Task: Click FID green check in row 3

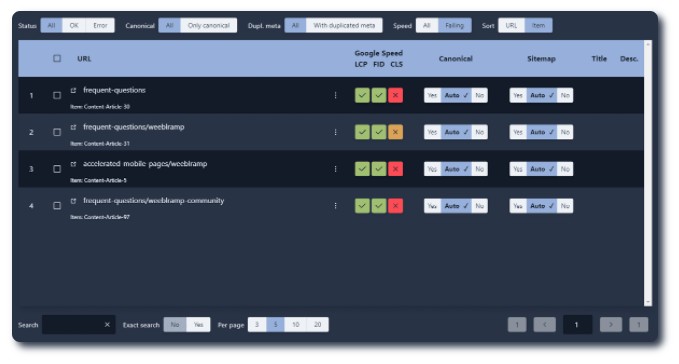Action: tap(379, 169)
